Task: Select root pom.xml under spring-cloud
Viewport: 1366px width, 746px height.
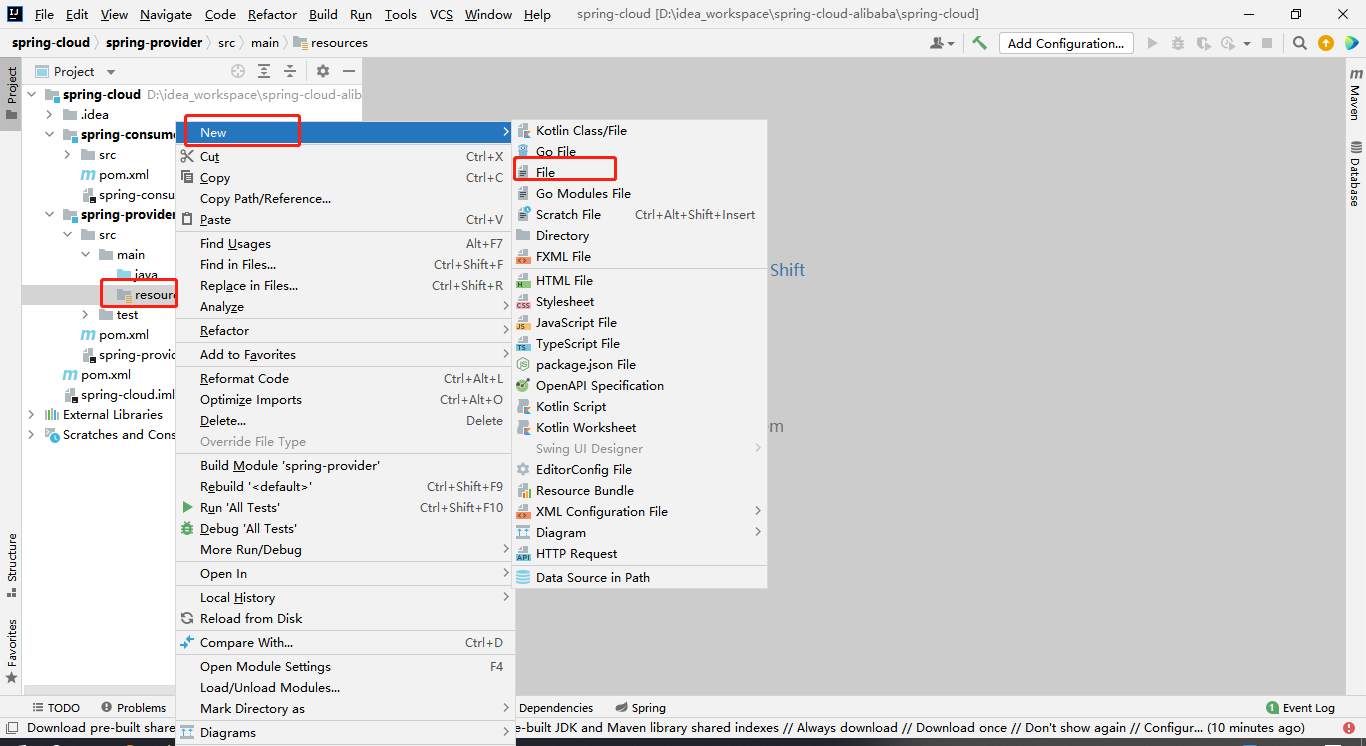Action: (105, 374)
